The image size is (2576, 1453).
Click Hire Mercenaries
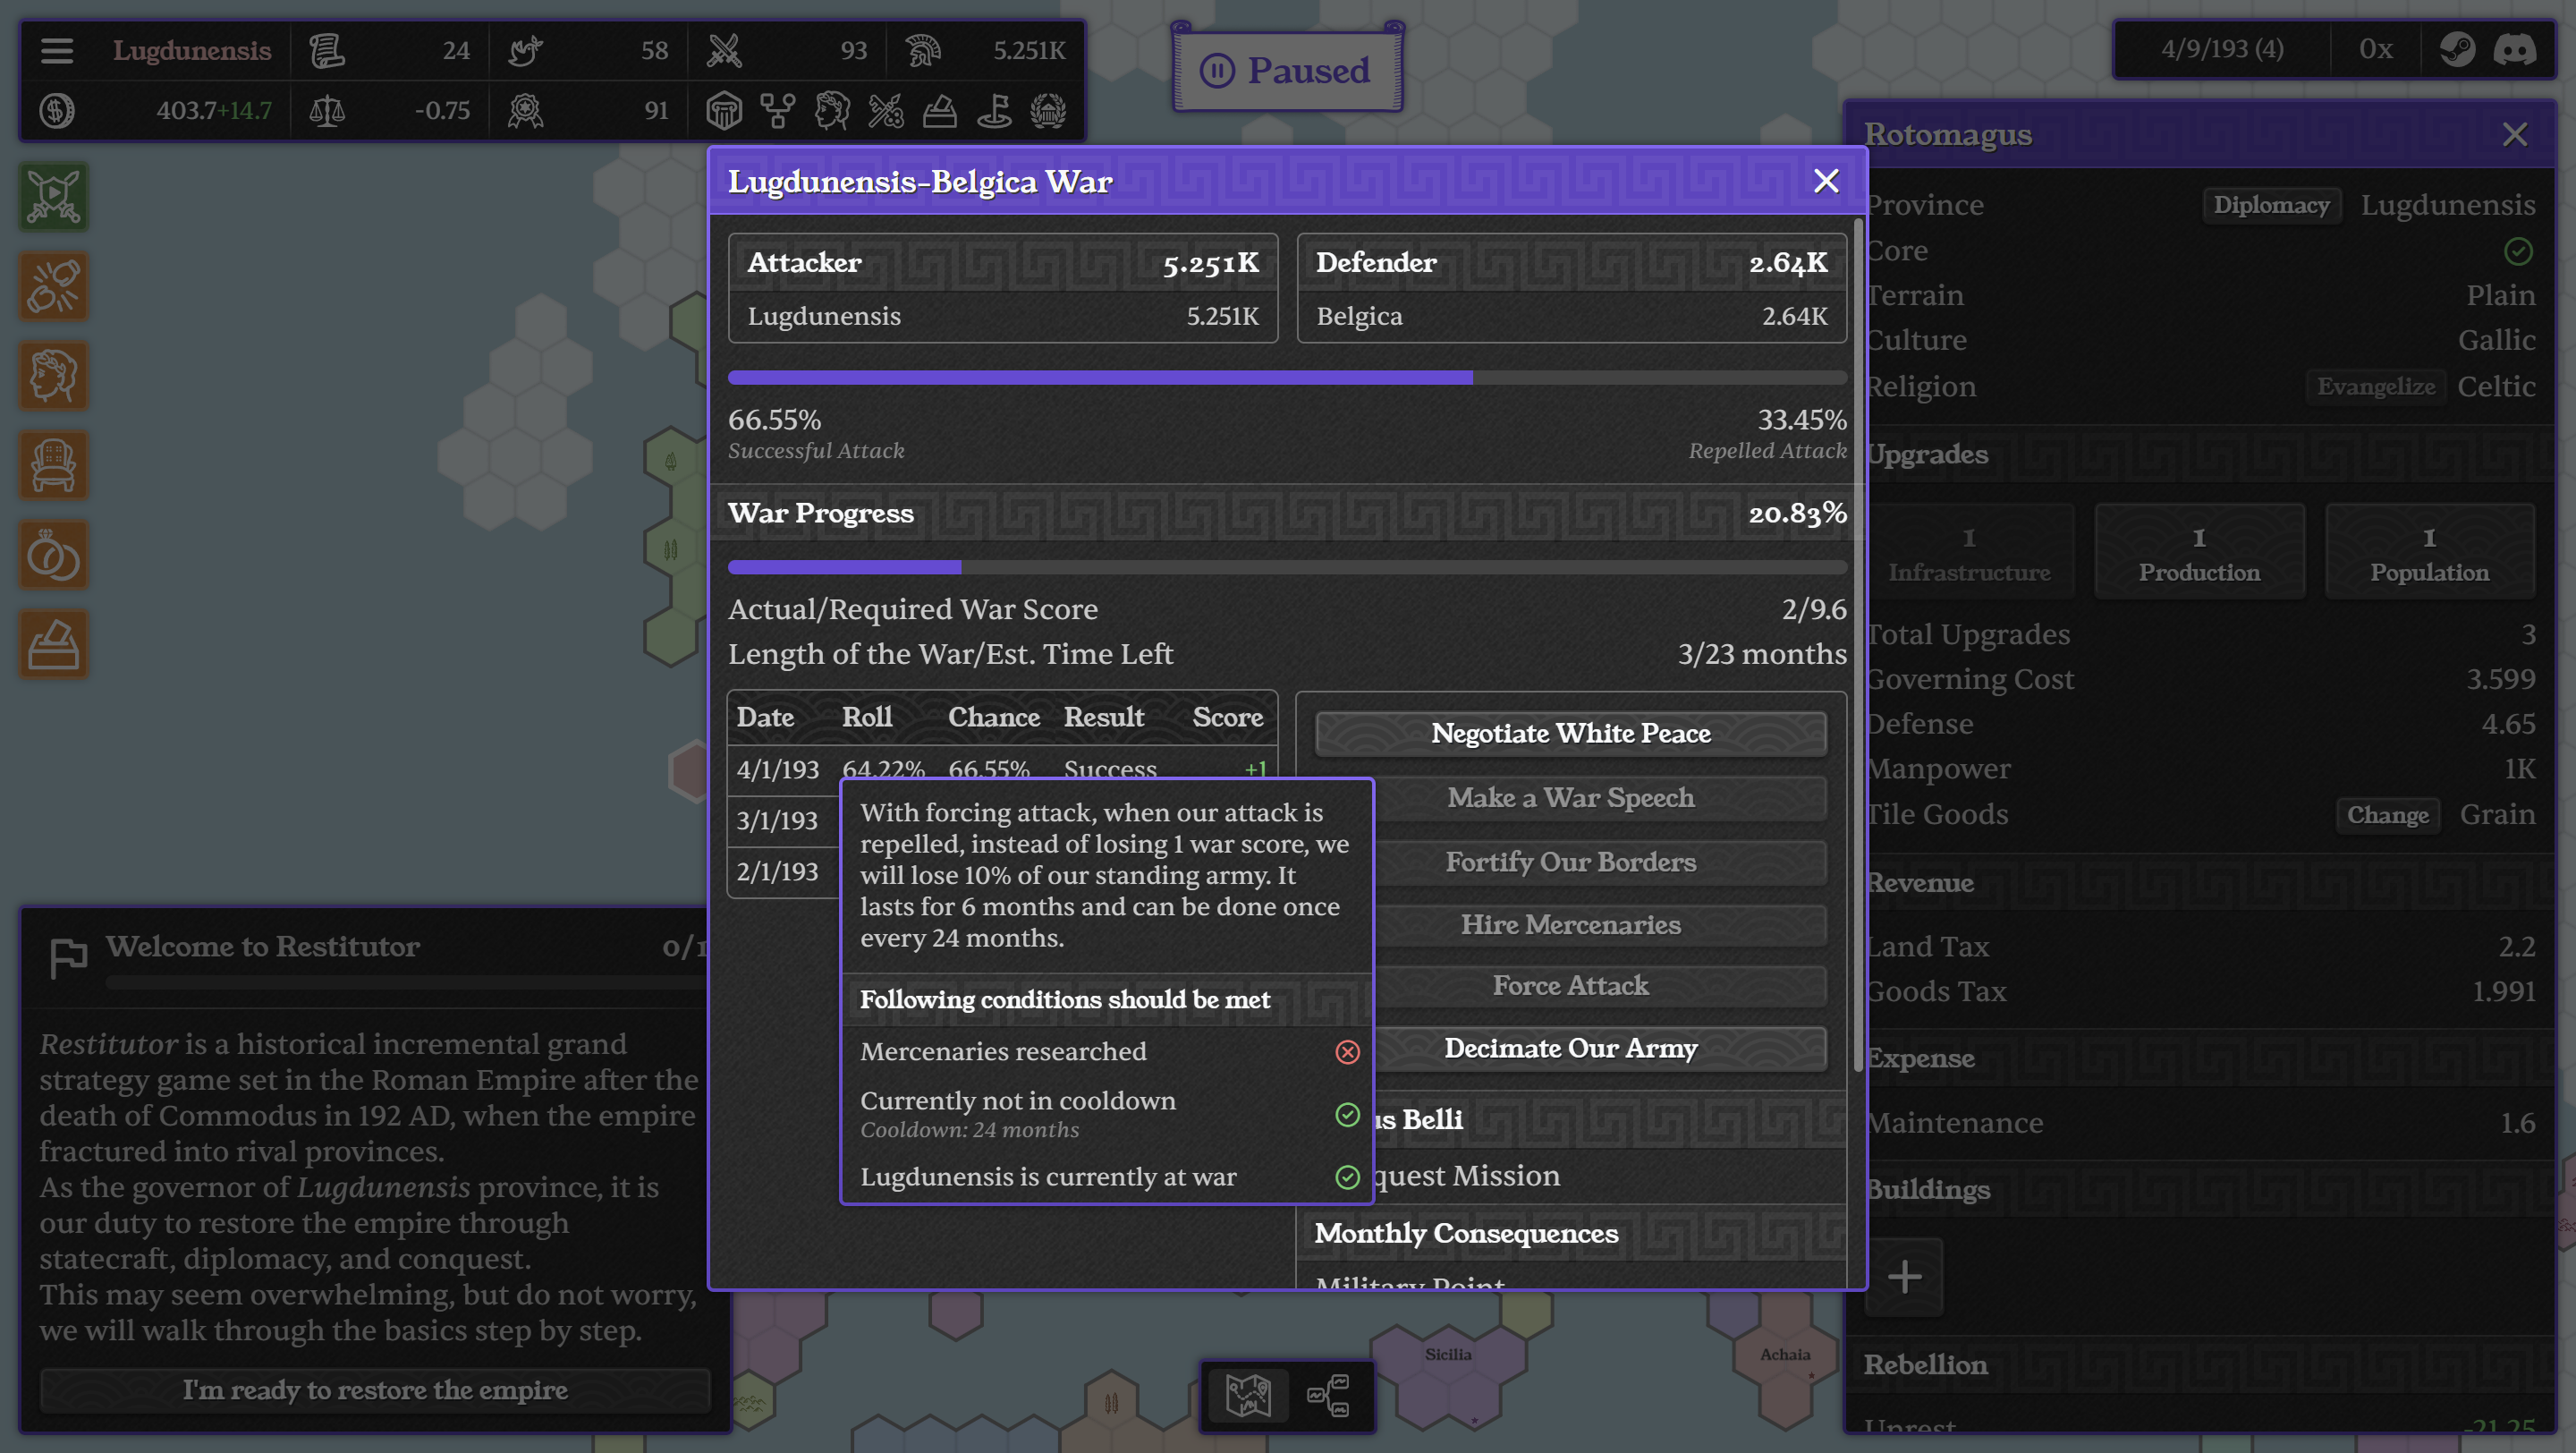[1570, 924]
